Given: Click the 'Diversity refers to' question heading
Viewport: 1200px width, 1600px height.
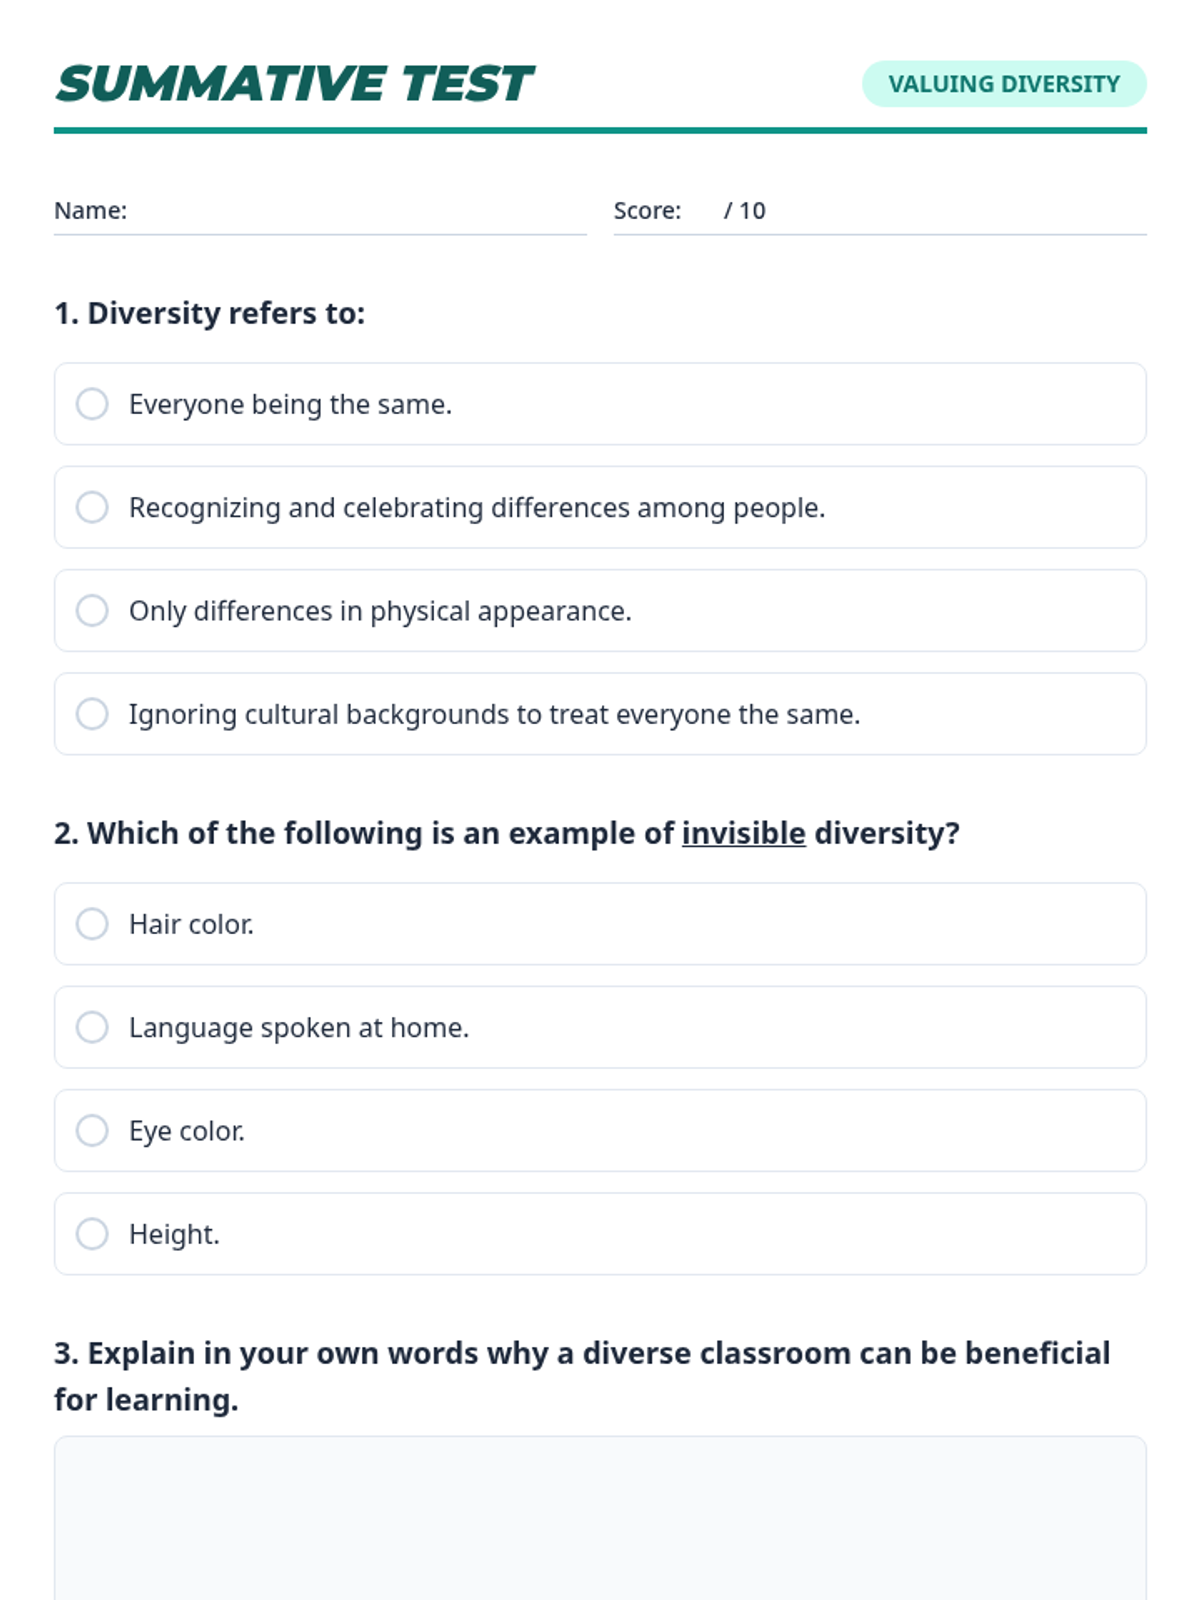Looking at the screenshot, I should click(x=210, y=313).
